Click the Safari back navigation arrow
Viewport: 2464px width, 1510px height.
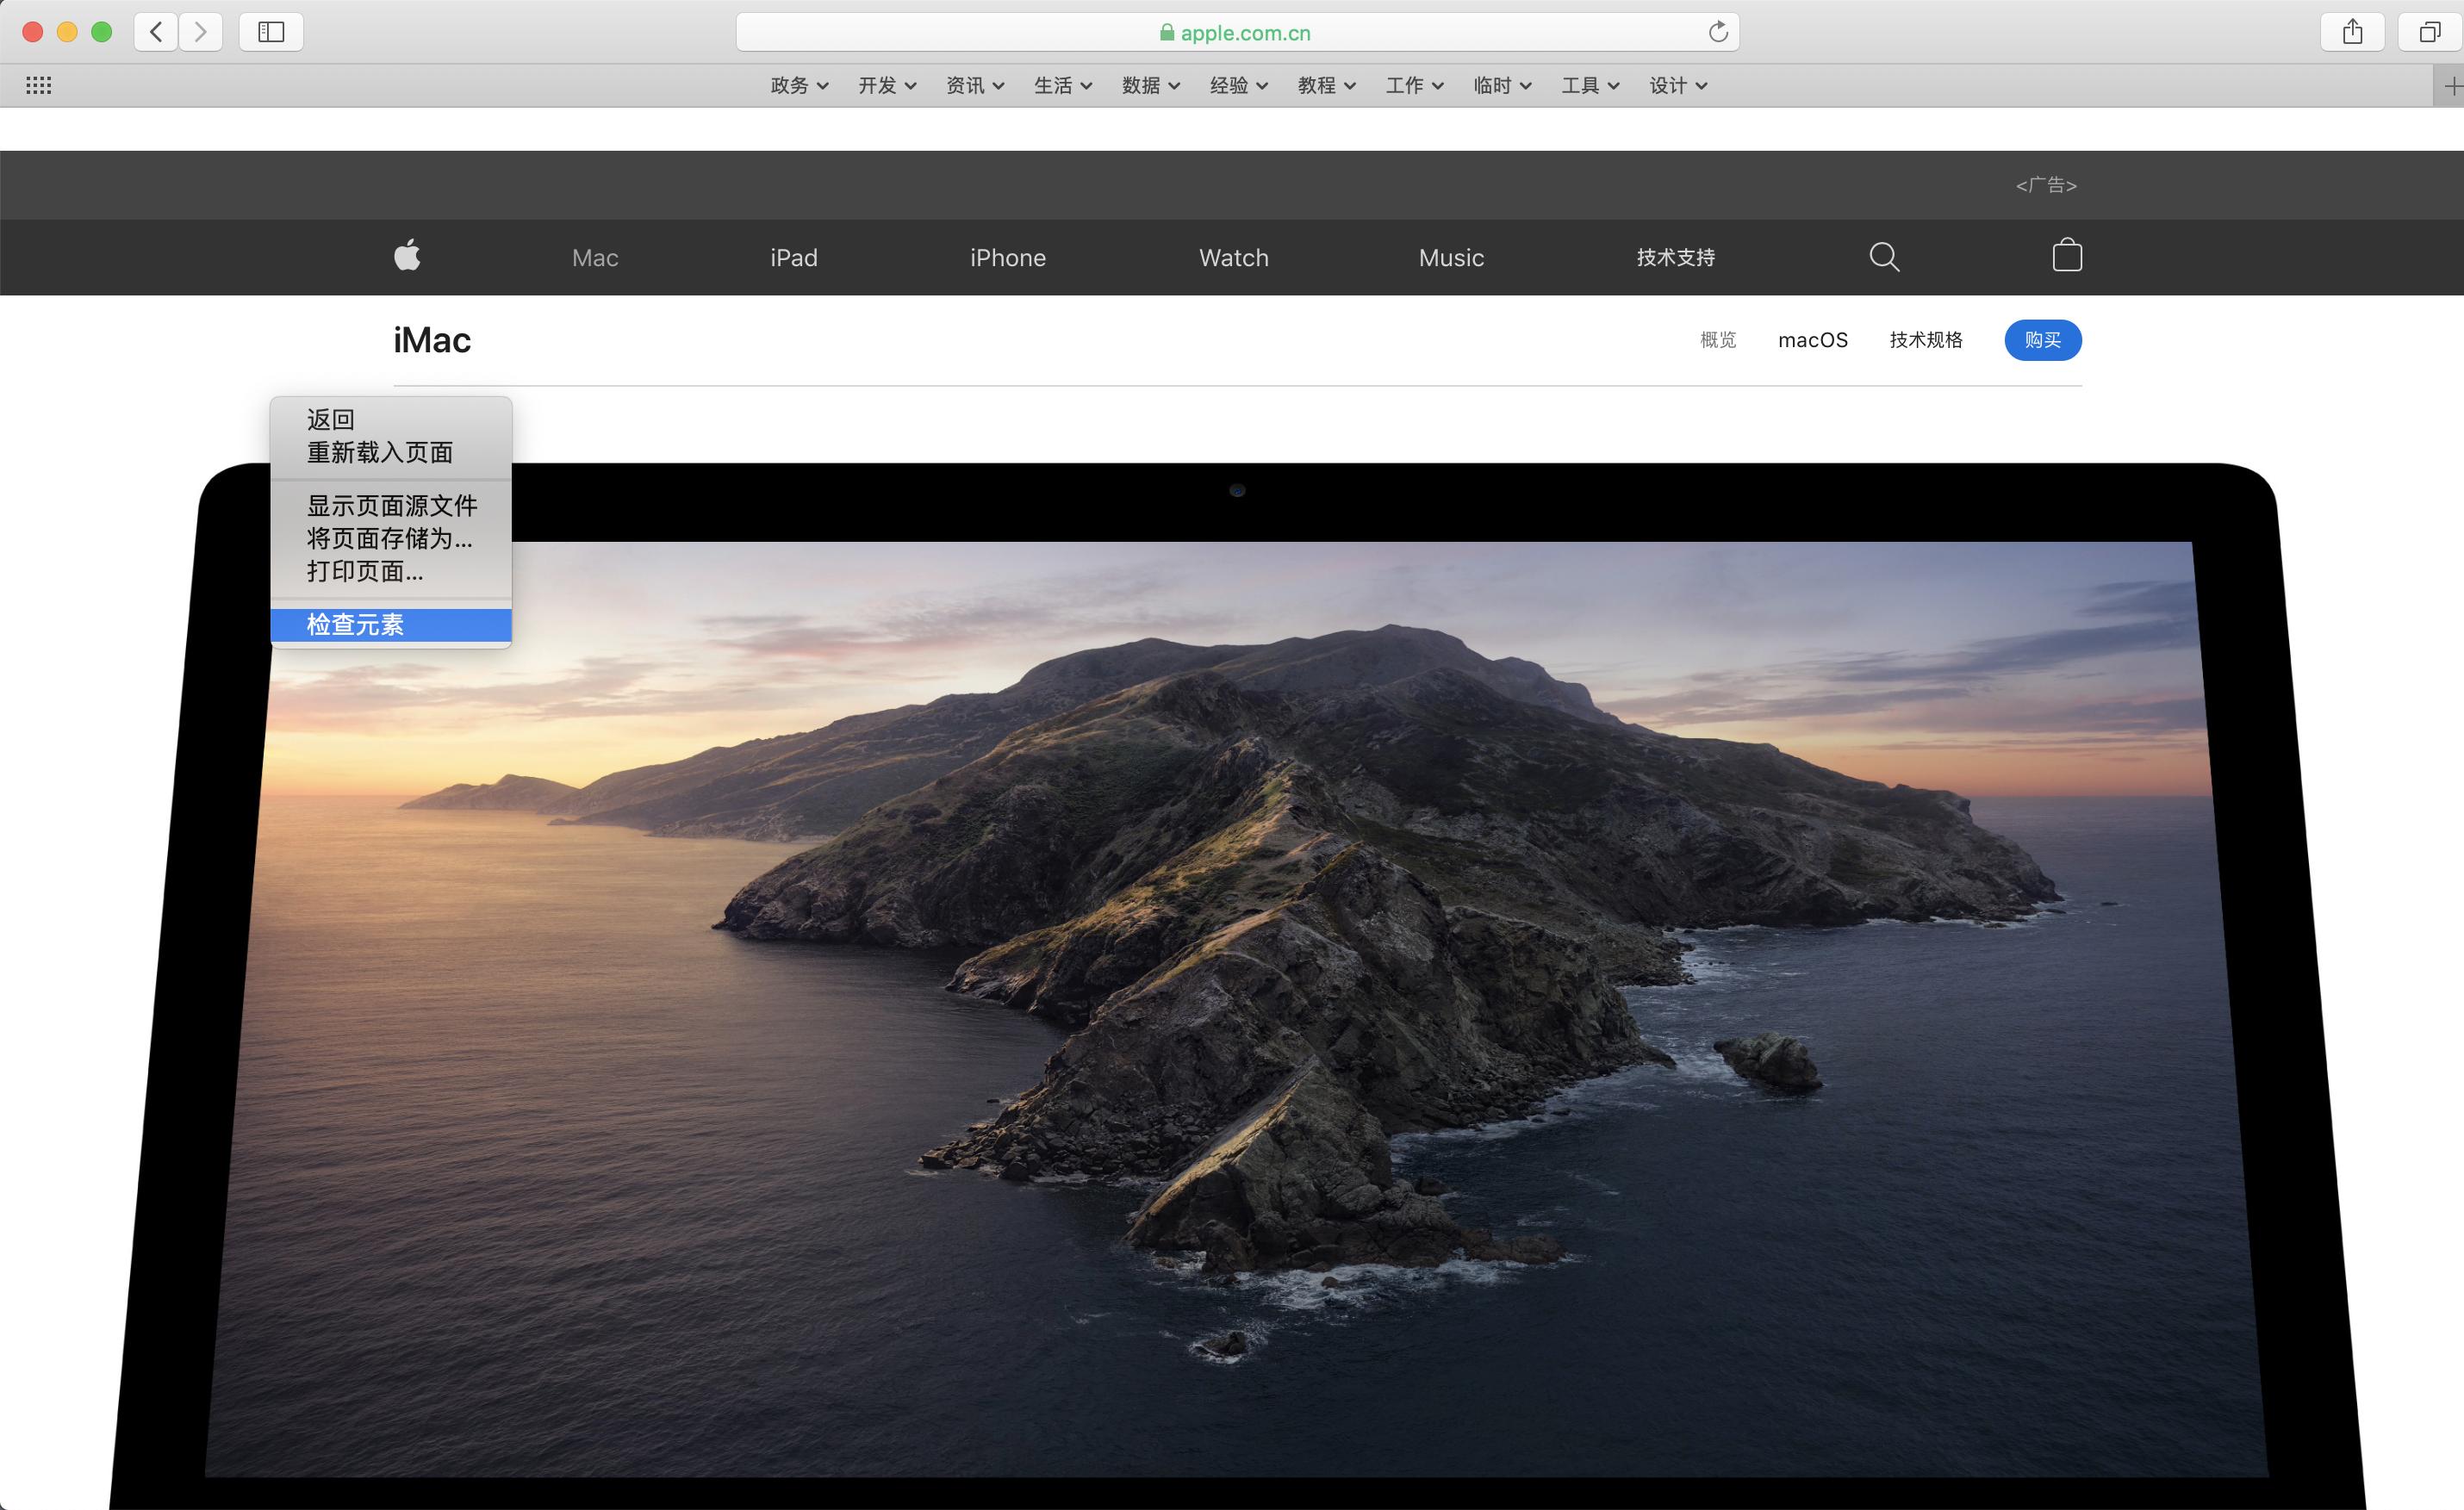coord(156,32)
